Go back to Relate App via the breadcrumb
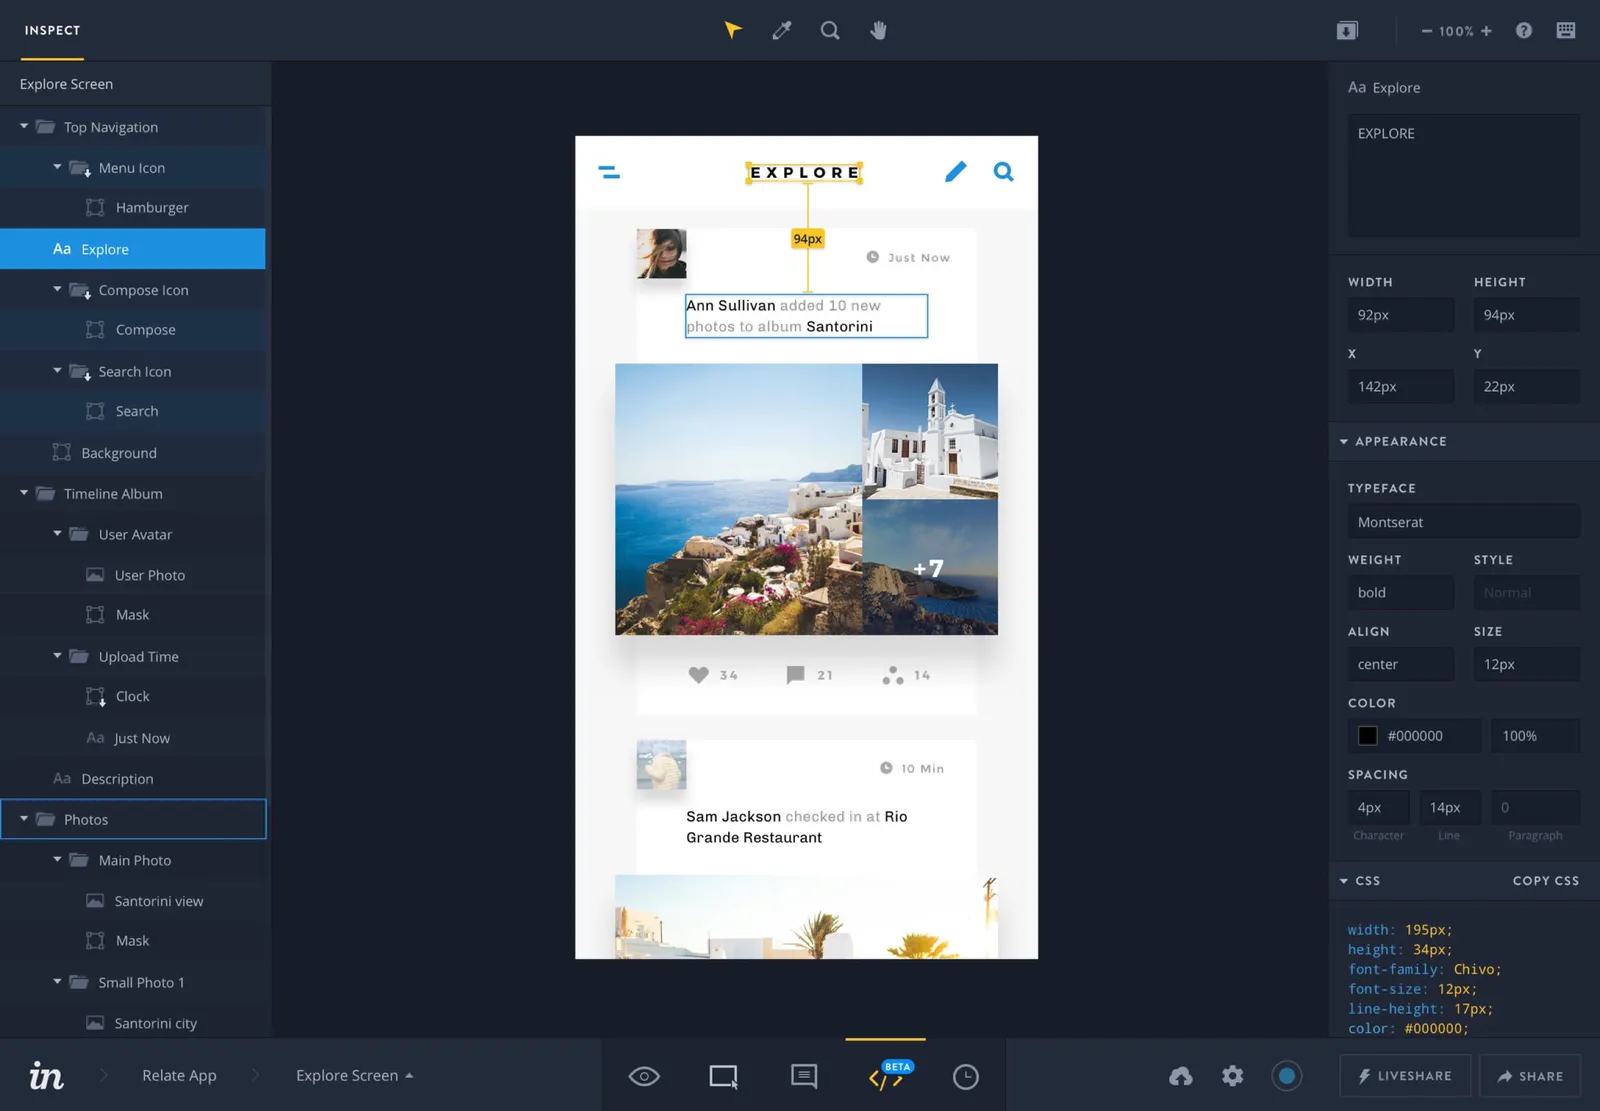 [x=179, y=1075]
